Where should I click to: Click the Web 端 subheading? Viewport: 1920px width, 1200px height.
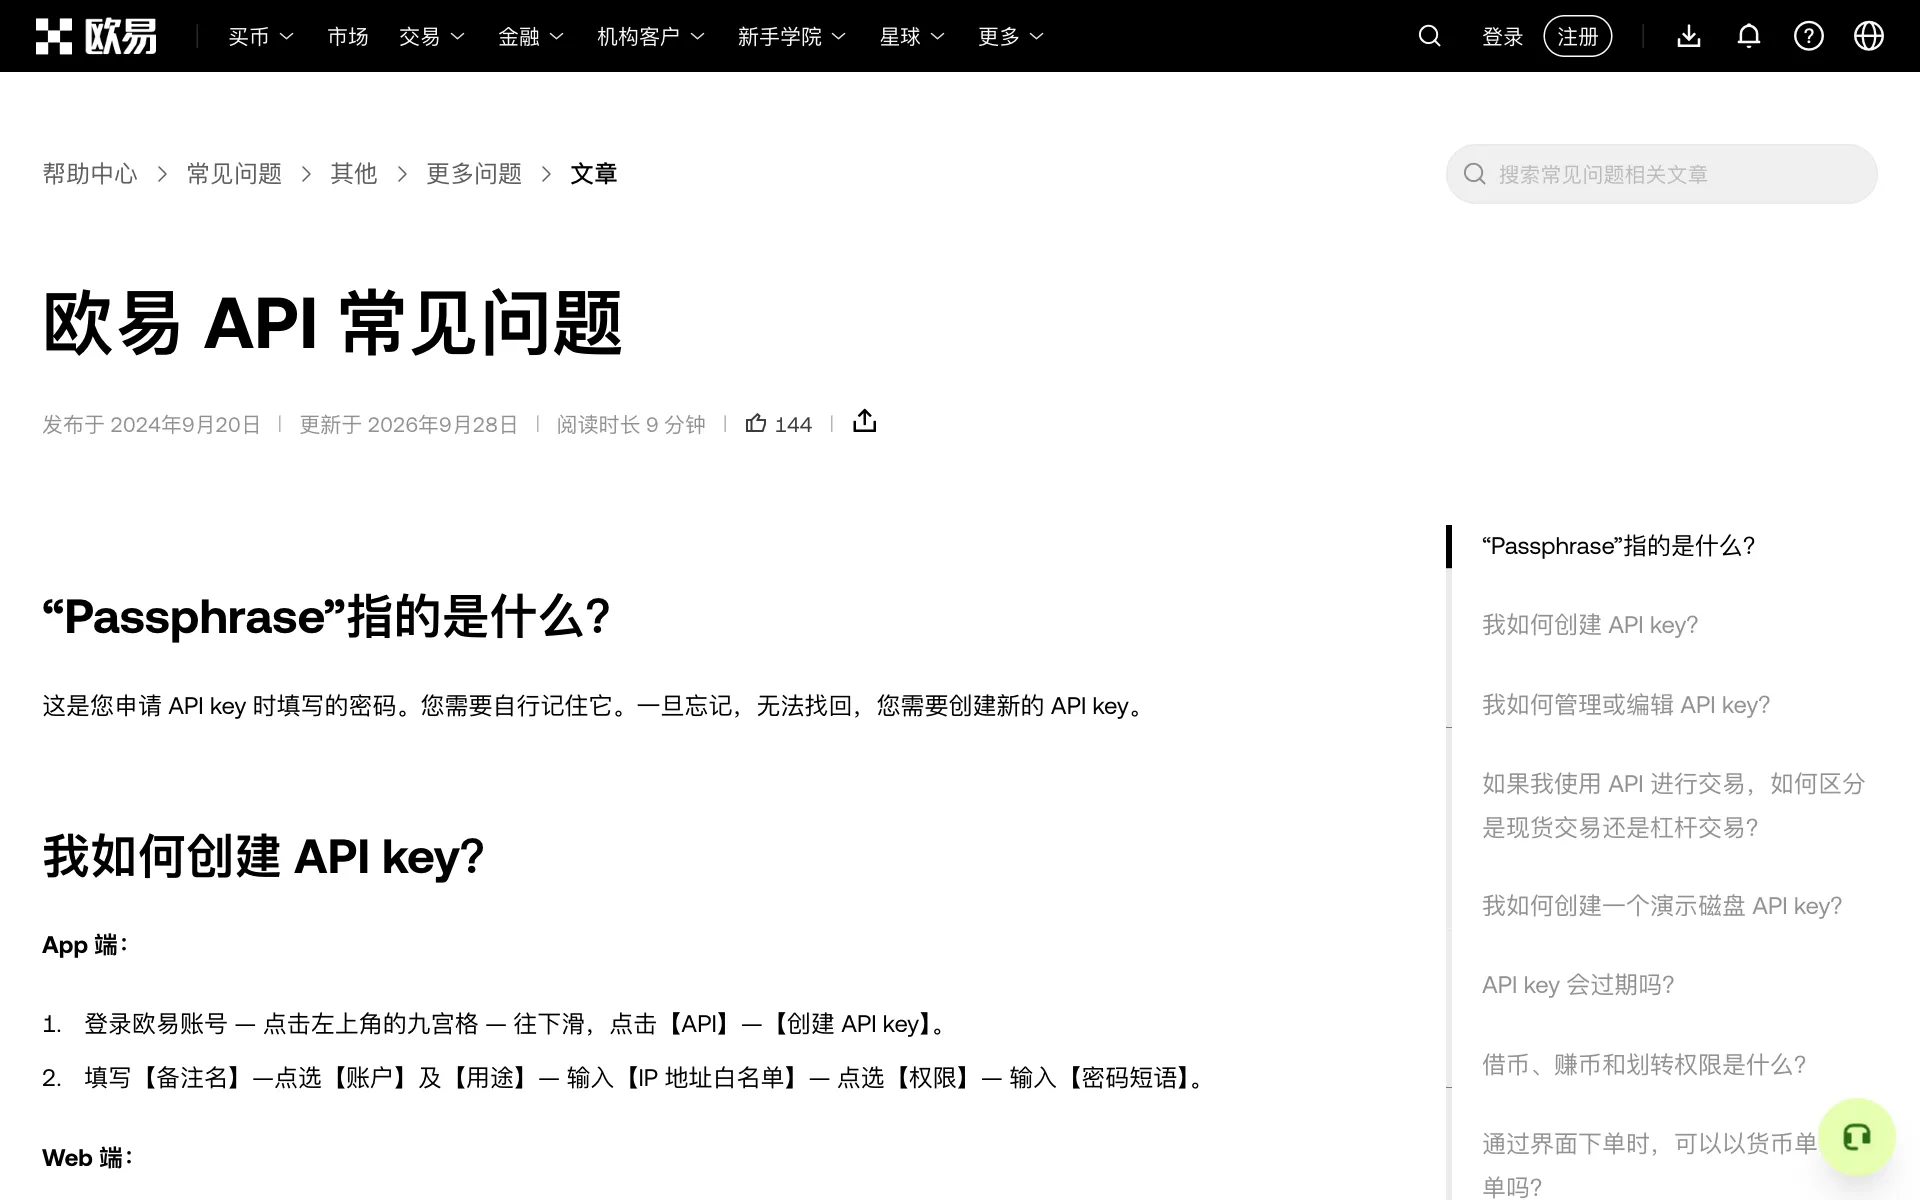click(88, 1158)
